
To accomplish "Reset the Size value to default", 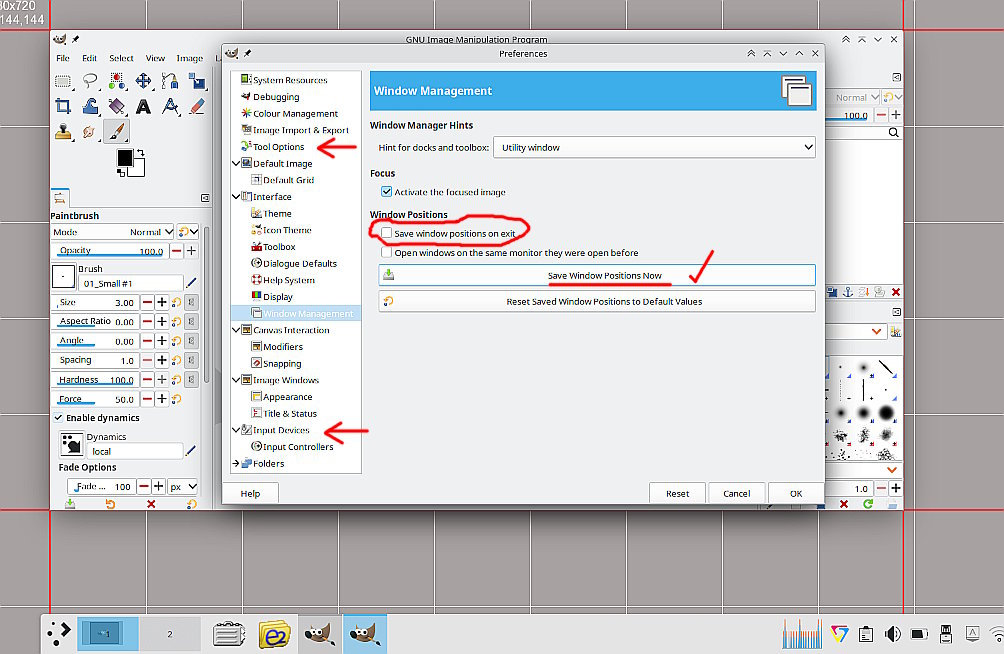I will point(177,302).
